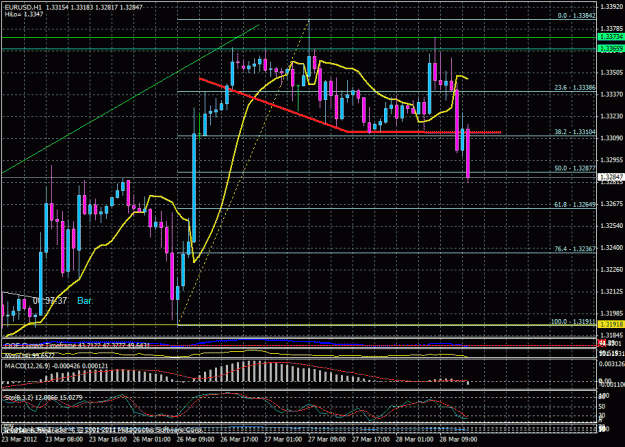Click the yellow 1.31918 price tag

611,325
